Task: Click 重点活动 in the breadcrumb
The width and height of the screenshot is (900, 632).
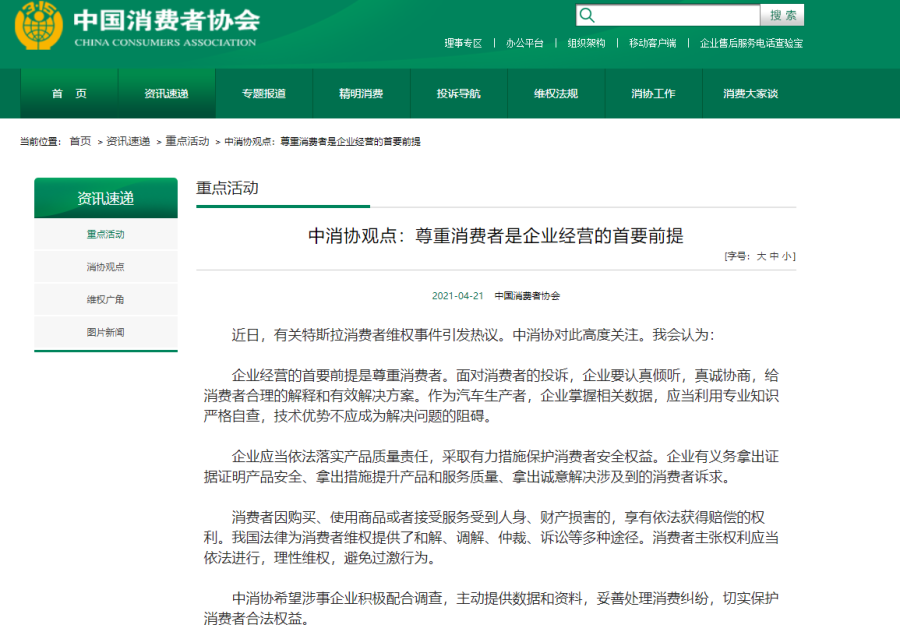Action: click(187, 142)
